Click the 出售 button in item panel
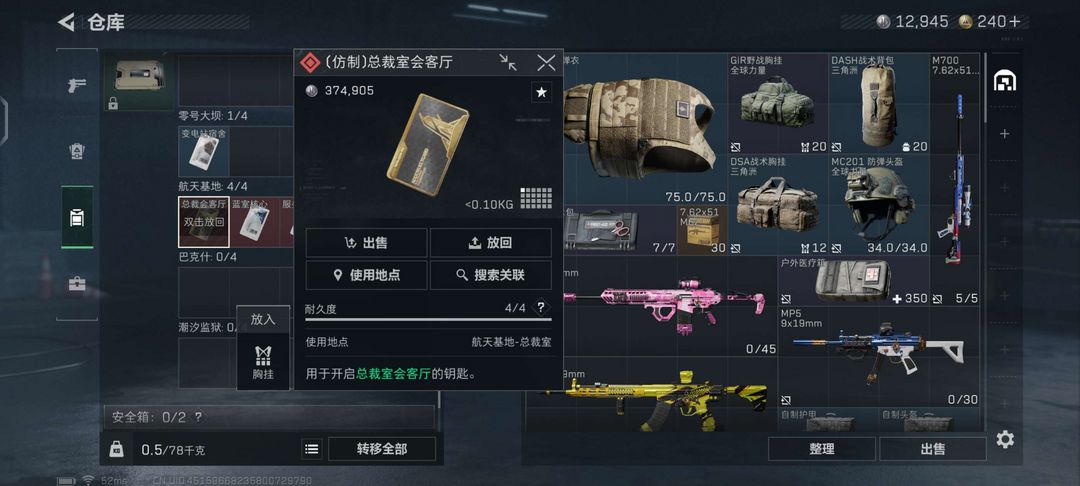 366,242
